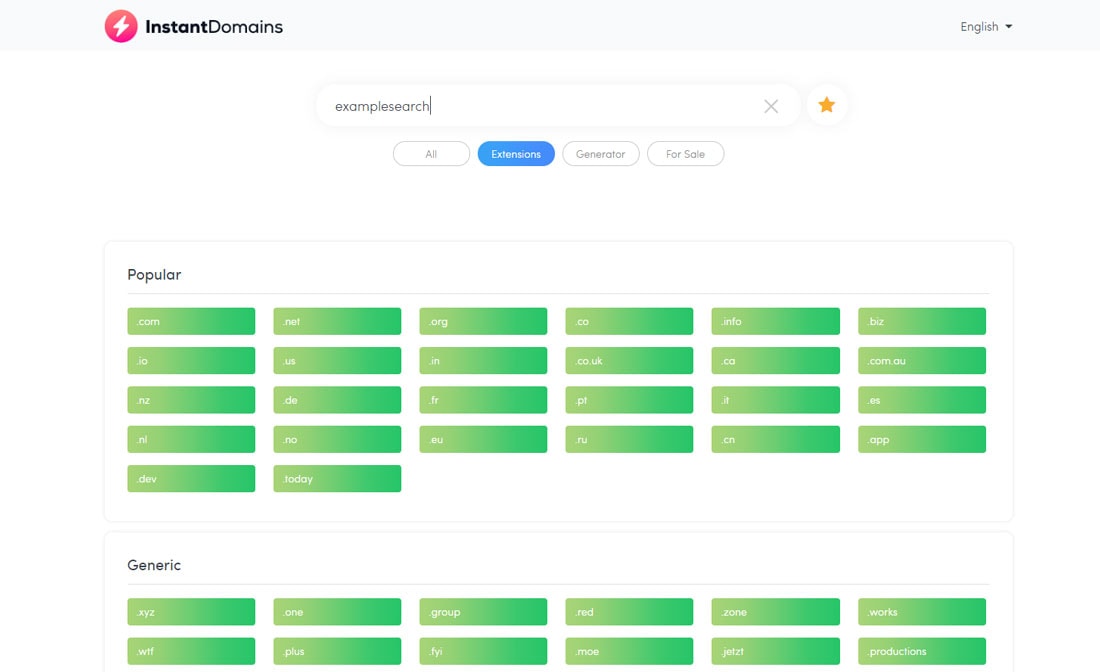The image size is (1100, 672).
Task: Click inside the examplesearch search field
Action: tap(558, 106)
